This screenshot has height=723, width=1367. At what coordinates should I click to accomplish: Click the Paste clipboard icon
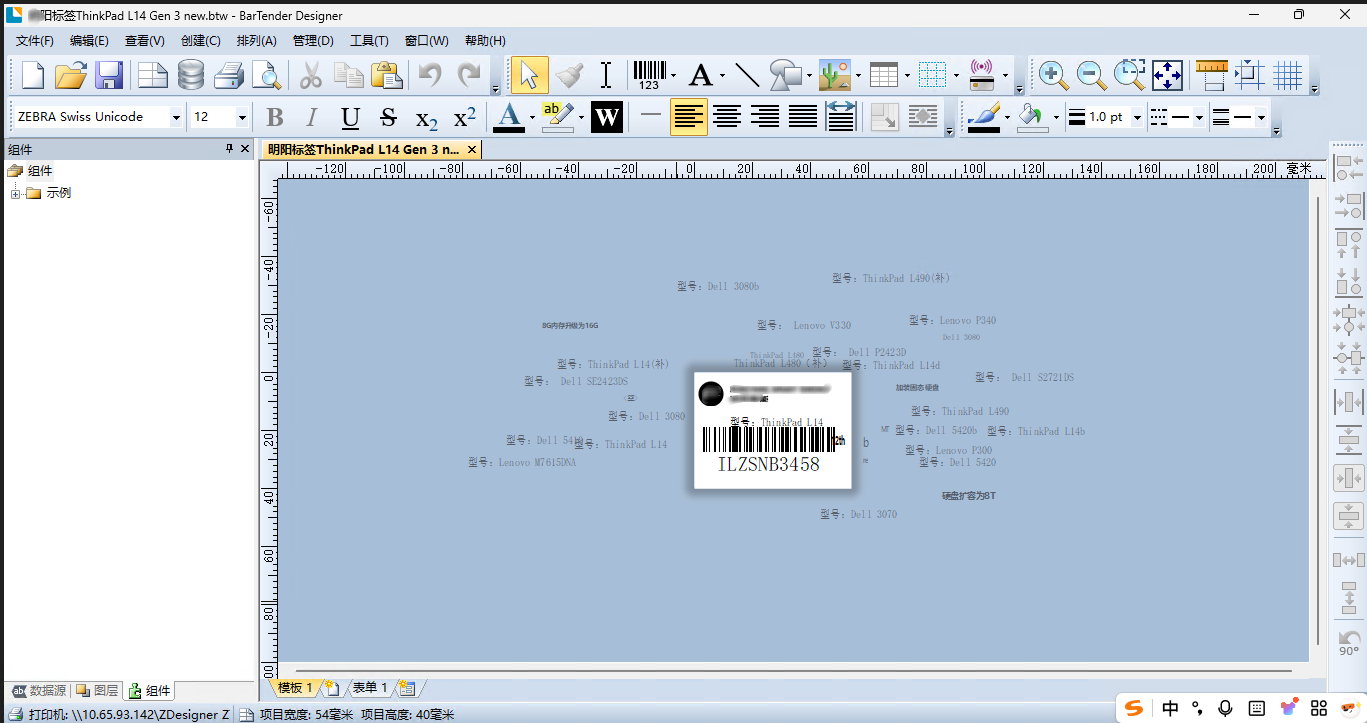(386, 75)
